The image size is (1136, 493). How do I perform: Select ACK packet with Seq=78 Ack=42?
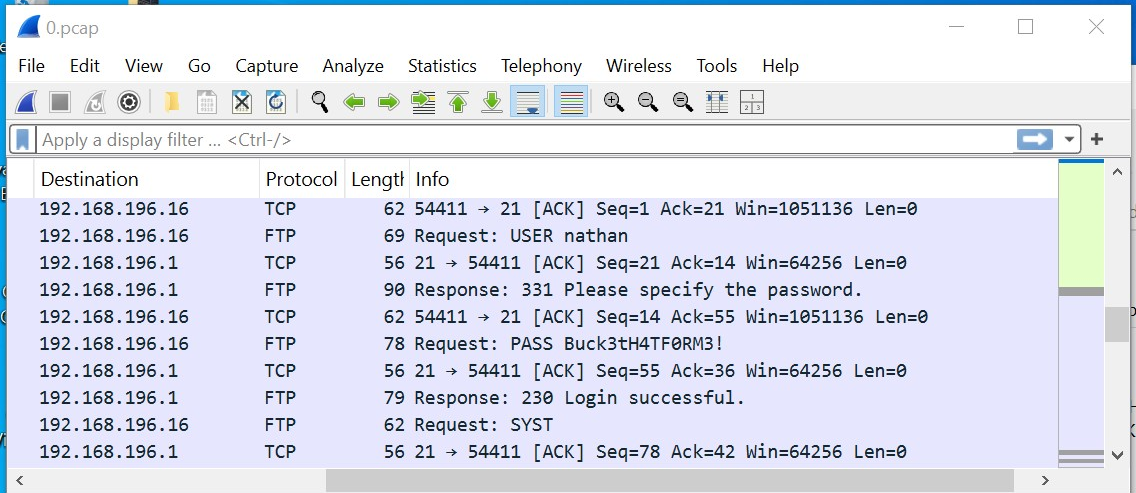532,452
